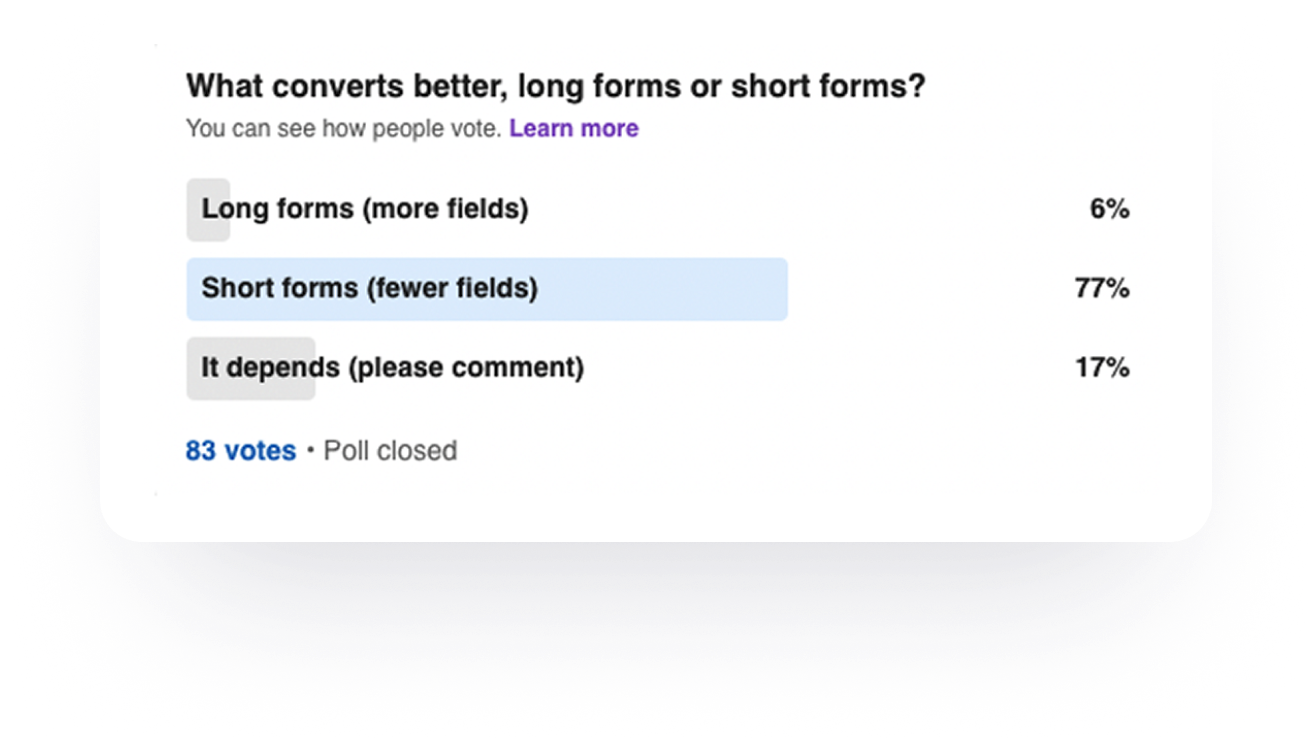Click the Long forms option text label

click(x=365, y=209)
